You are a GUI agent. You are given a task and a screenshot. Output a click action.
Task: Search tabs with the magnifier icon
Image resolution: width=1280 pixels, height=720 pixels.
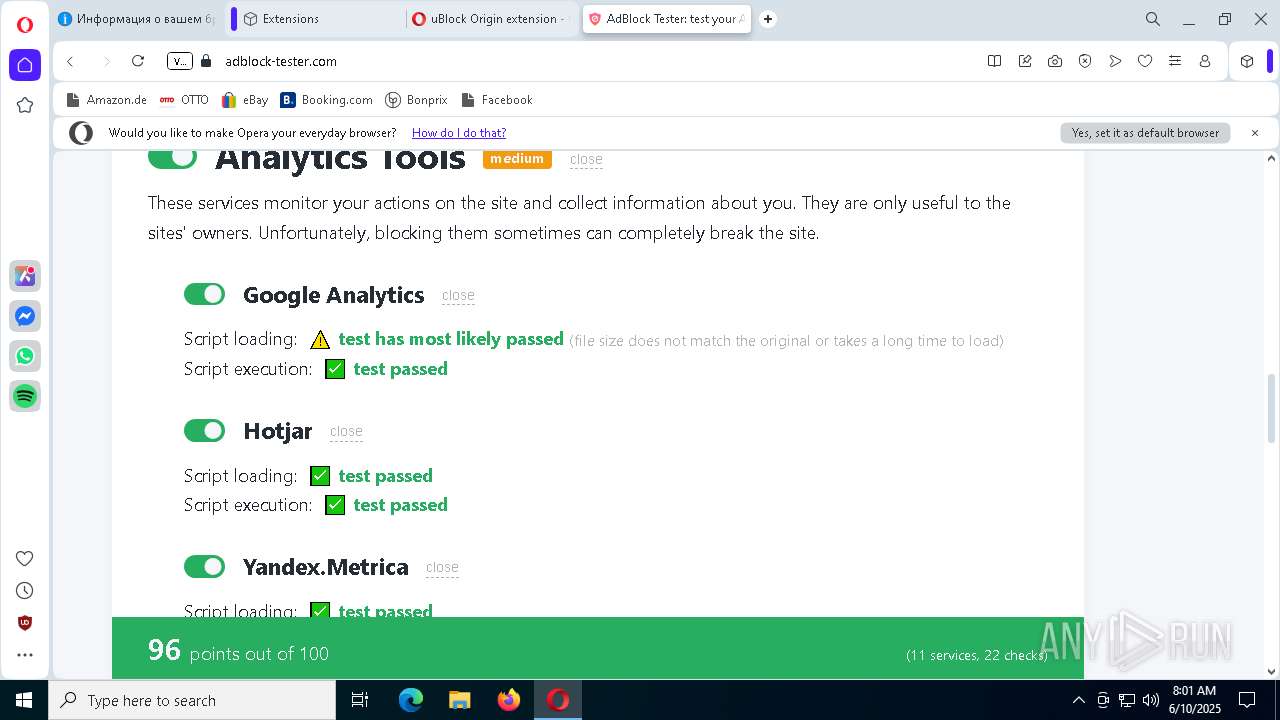pos(1153,19)
